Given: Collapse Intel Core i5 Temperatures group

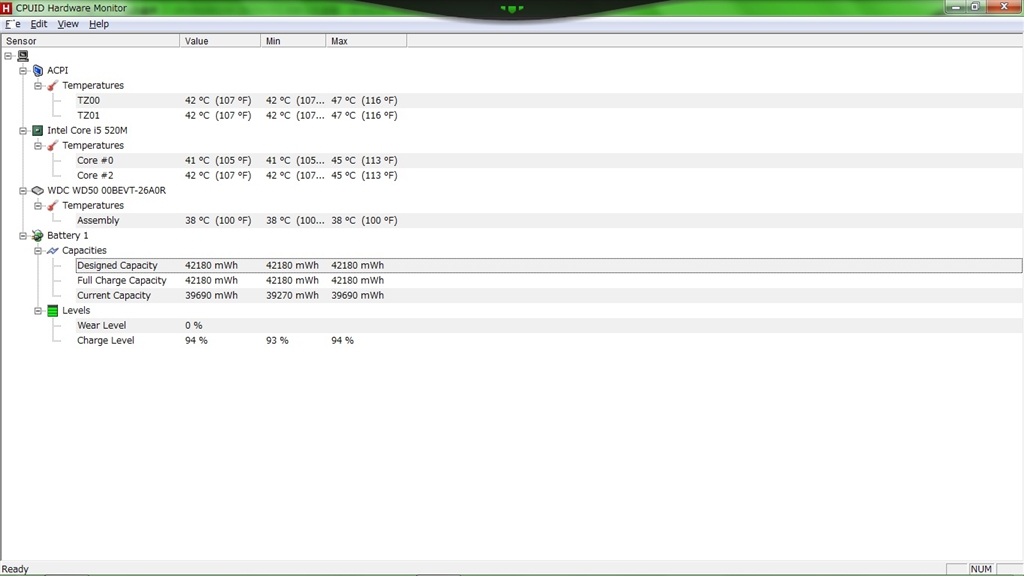Looking at the screenshot, I should click(x=38, y=146).
